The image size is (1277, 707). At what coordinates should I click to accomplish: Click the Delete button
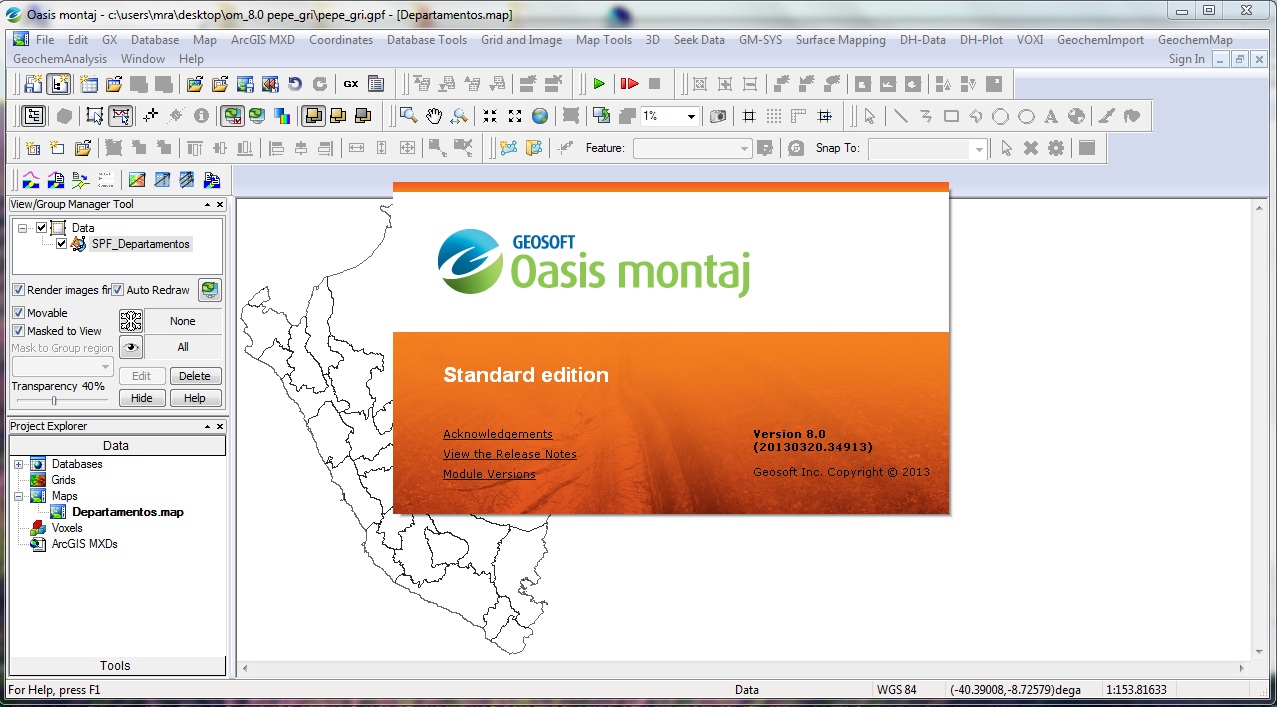pyautogui.click(x=195, y=376)
